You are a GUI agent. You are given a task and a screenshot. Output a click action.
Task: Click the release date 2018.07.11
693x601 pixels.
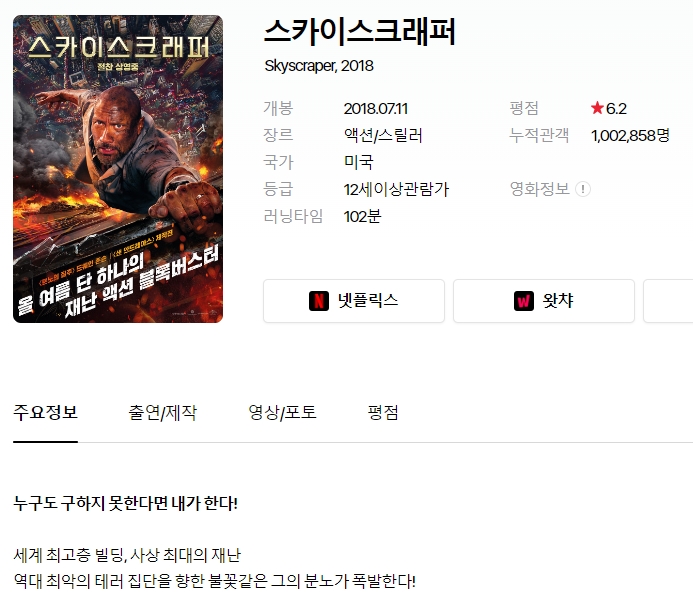(x=376, y=109)
